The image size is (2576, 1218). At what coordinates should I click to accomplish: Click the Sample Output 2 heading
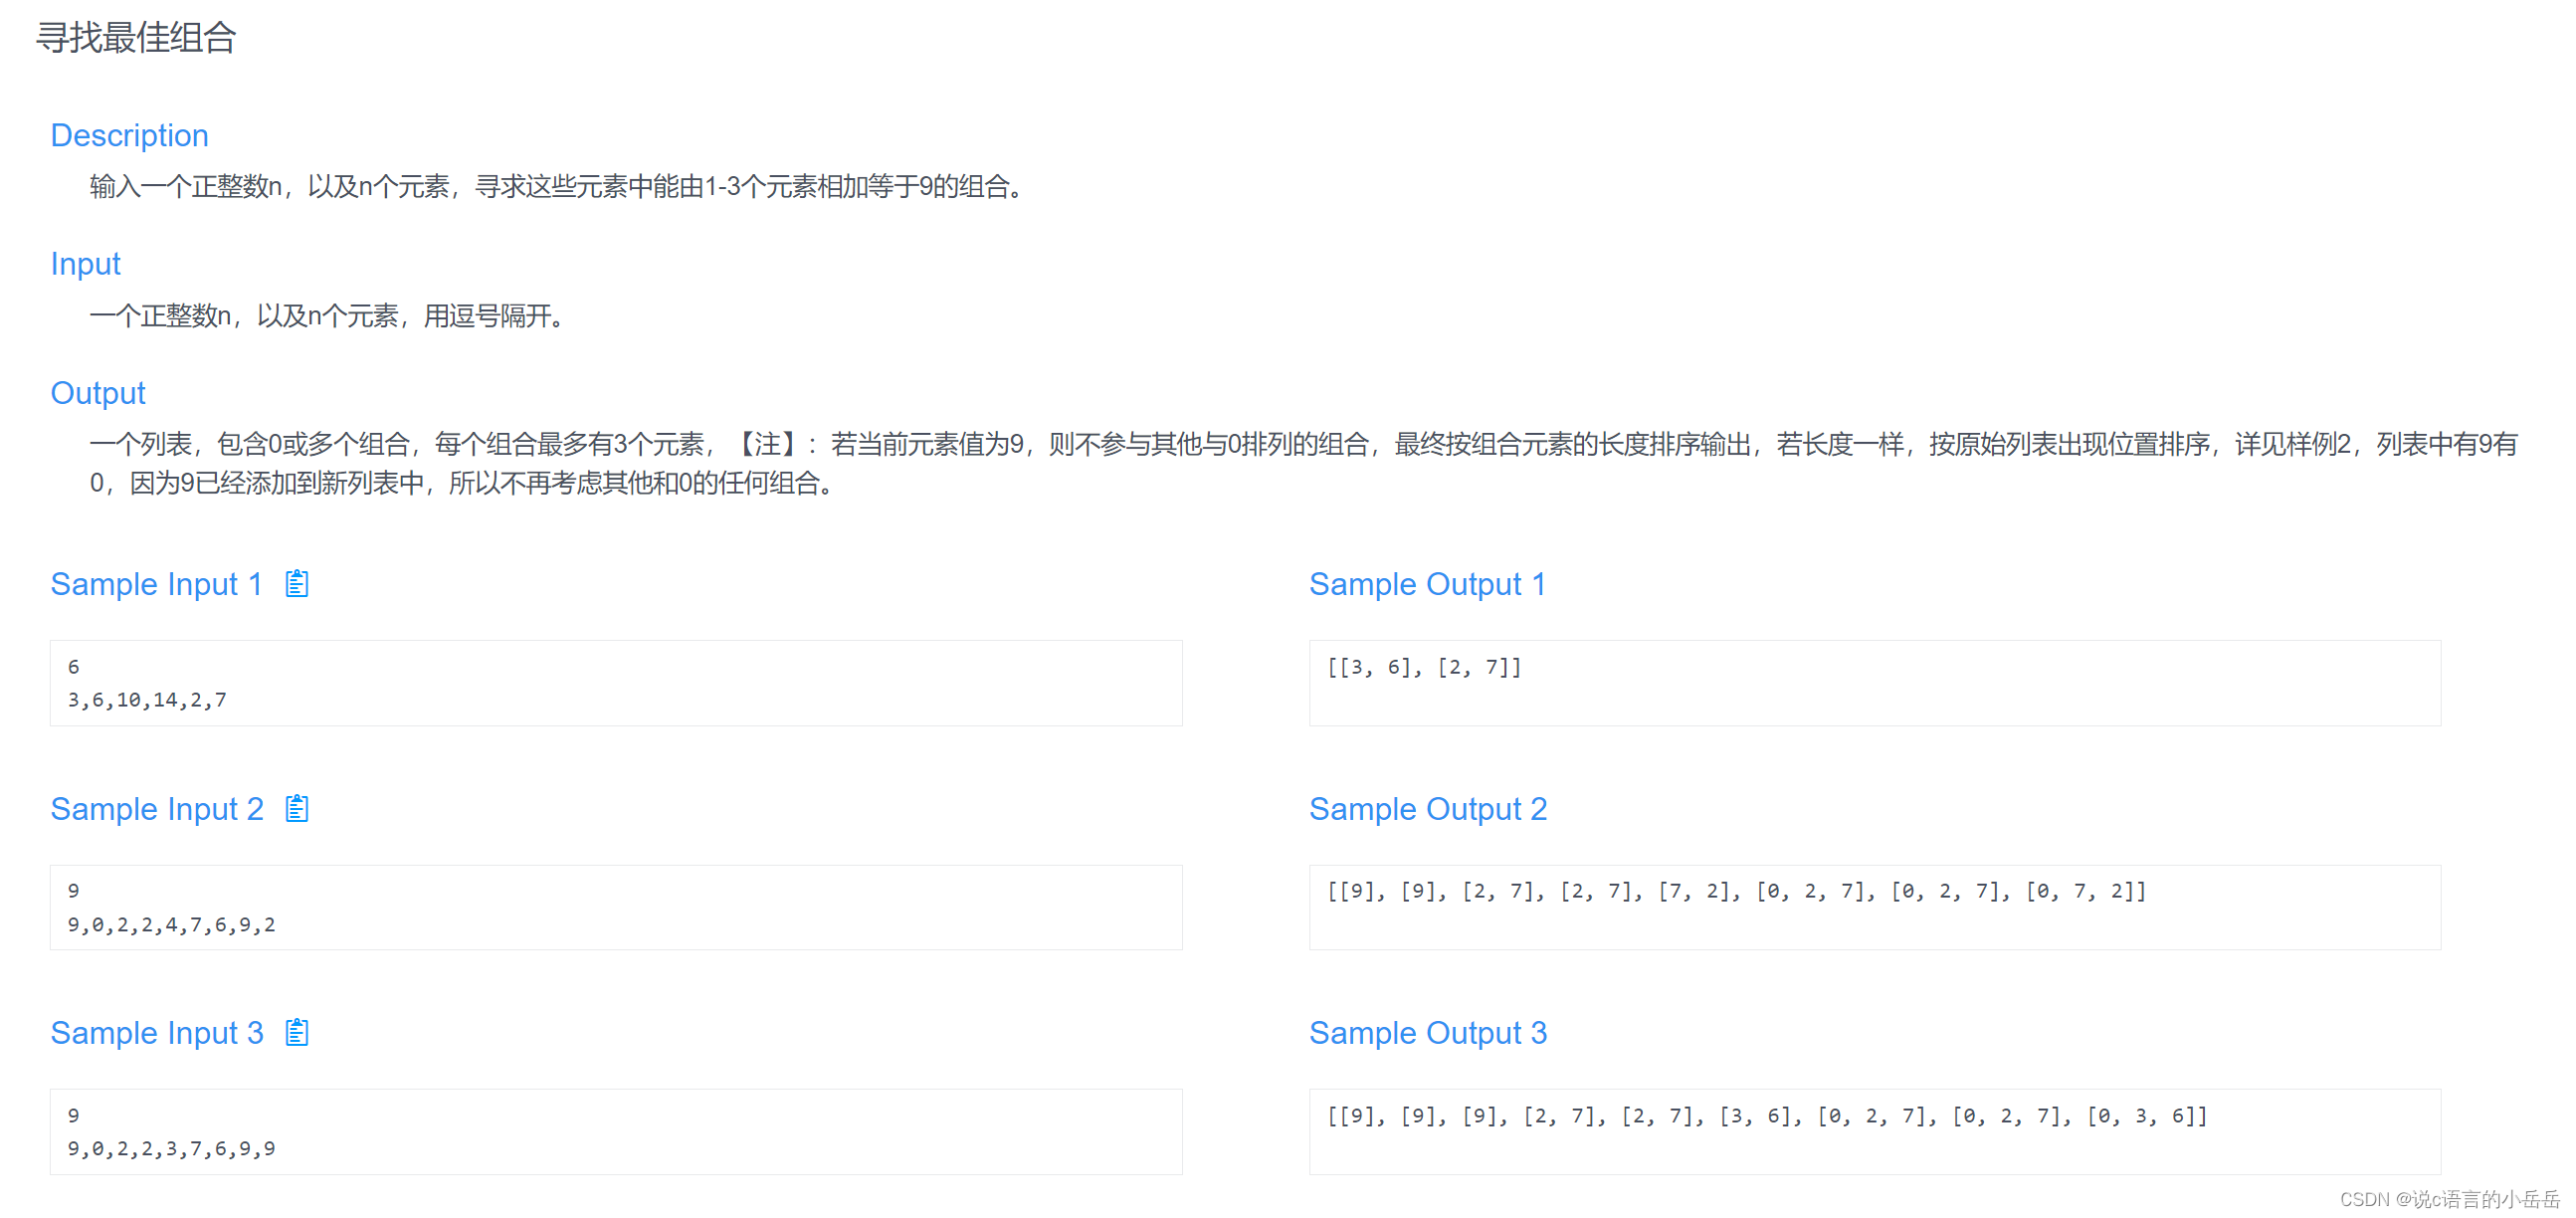click(1429, 809)
